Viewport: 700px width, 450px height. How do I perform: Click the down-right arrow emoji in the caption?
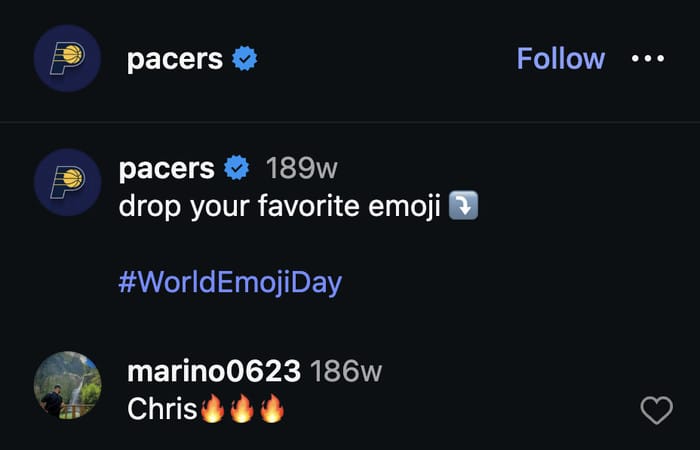coord(463,207)
